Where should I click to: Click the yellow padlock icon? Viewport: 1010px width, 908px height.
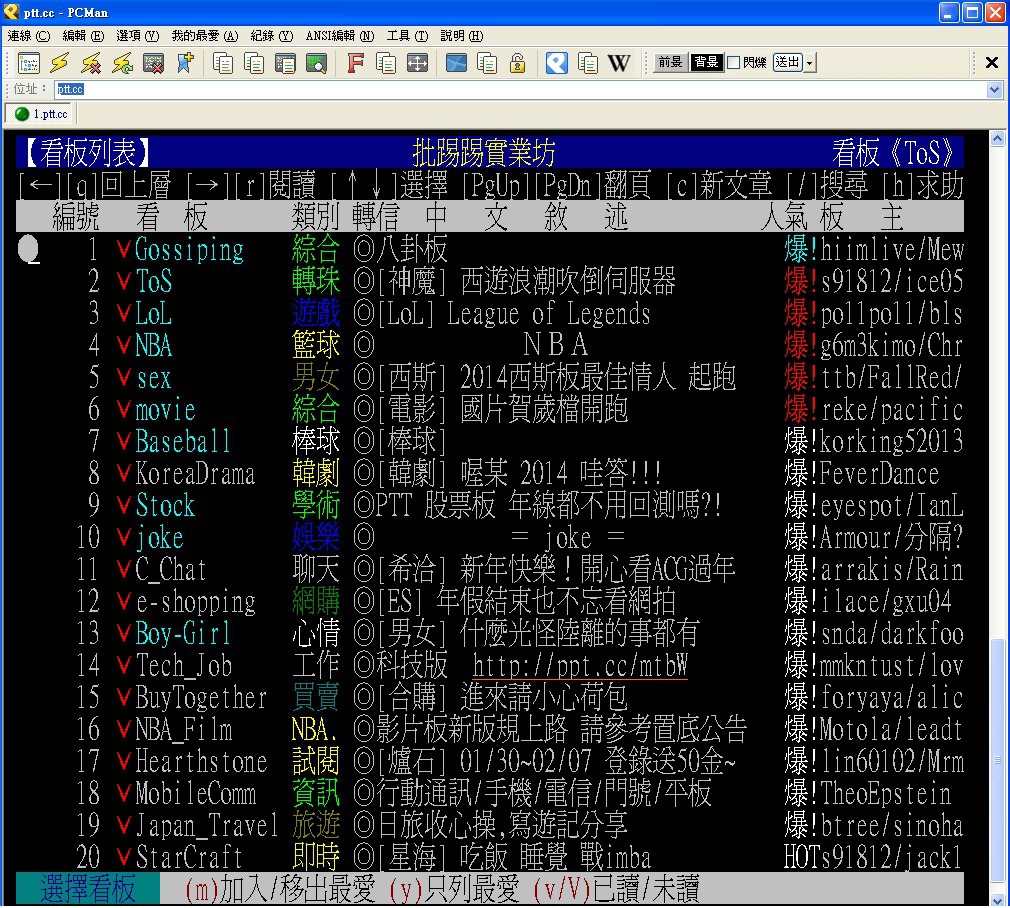tap(518, 63)
